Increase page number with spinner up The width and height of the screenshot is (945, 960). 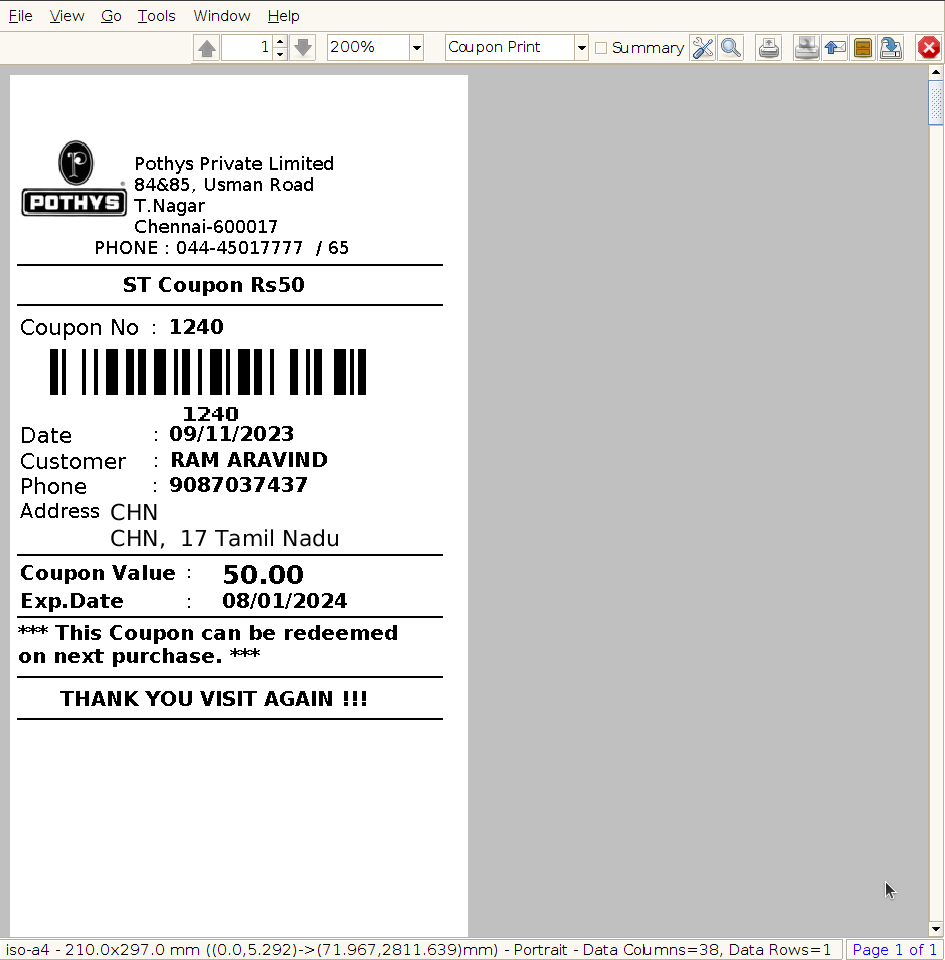(x=280, y=42)
